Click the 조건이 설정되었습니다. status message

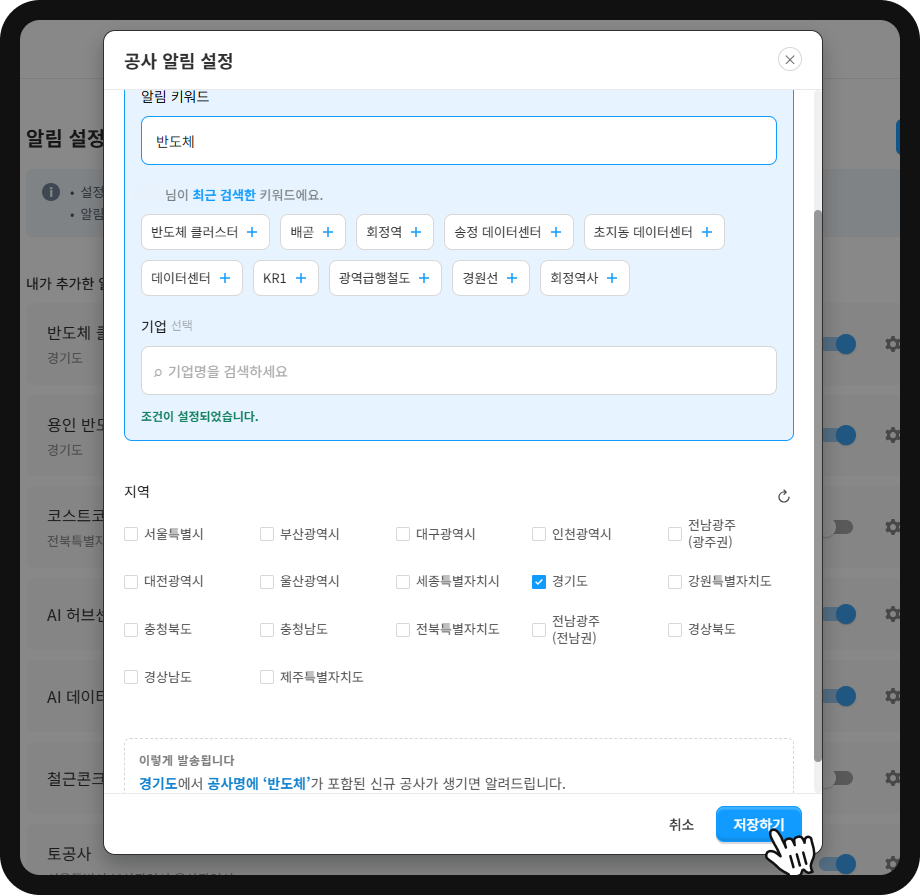[x=199, y=417]
